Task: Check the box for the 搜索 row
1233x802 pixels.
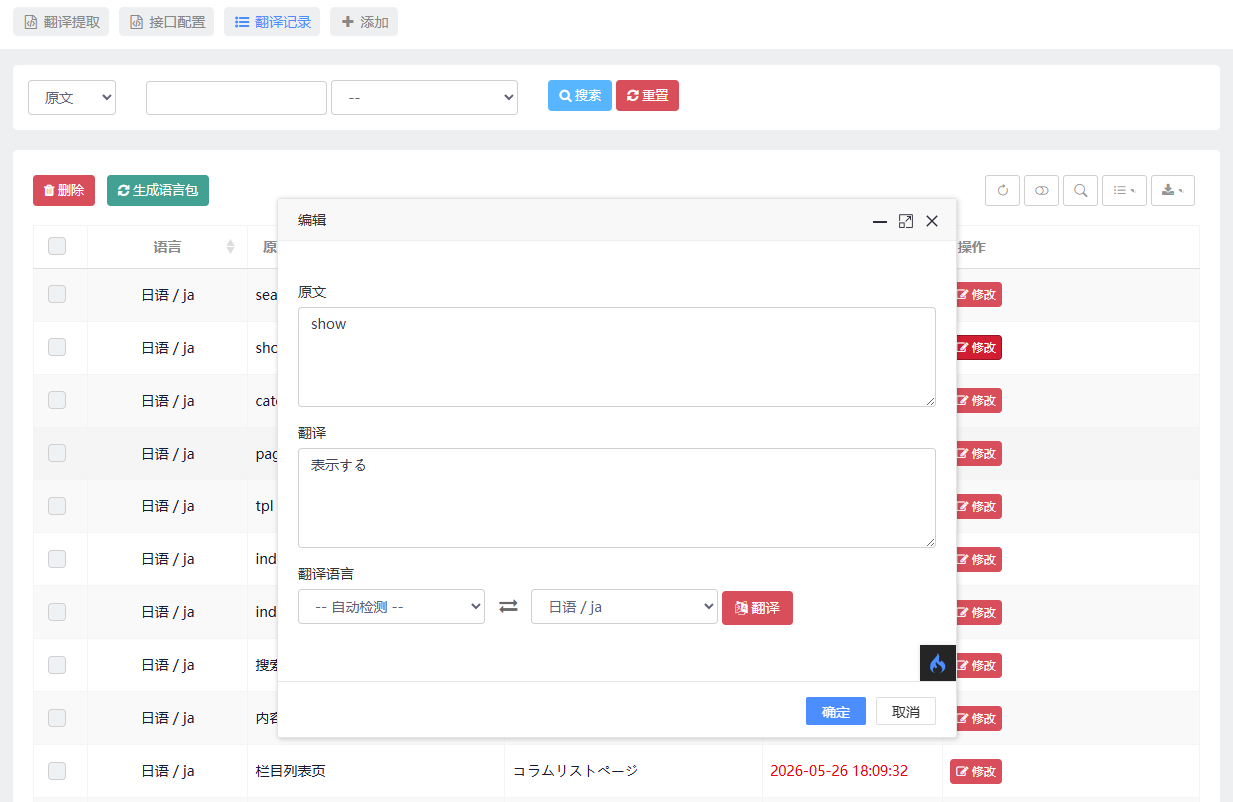Action: (x=57, y=665)
